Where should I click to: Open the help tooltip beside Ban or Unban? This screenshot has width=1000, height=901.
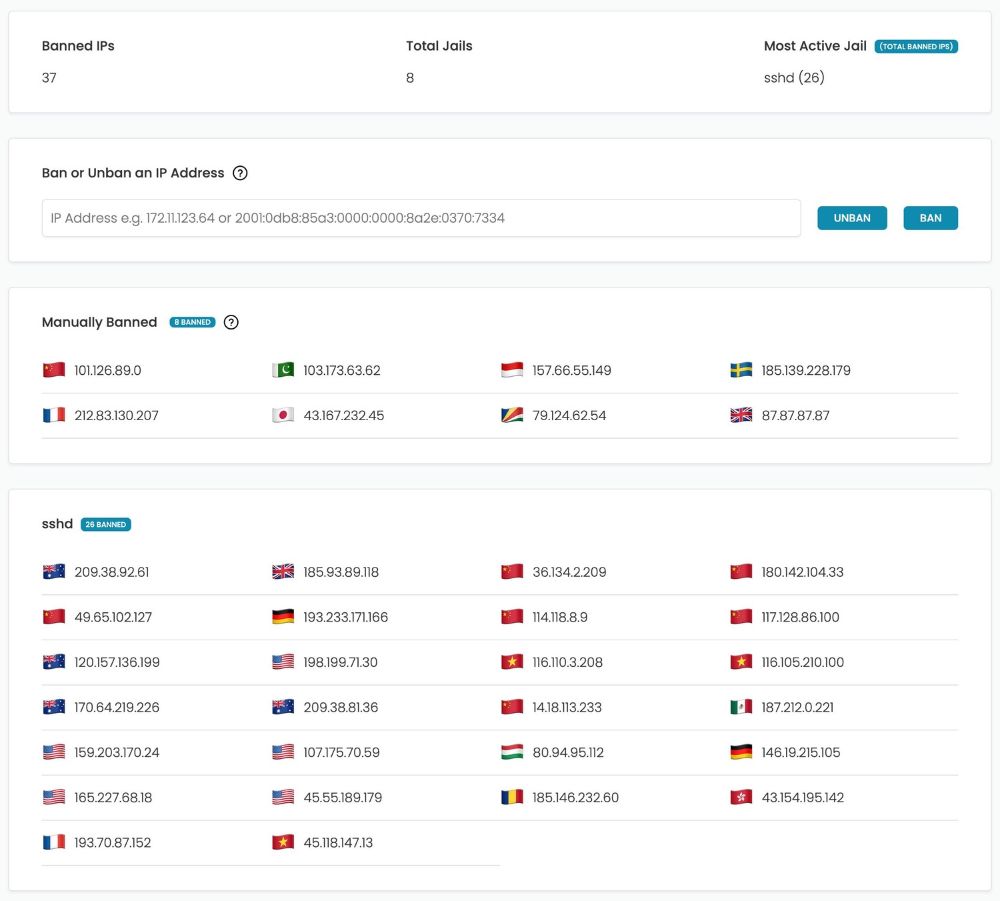tap(239, 173)
